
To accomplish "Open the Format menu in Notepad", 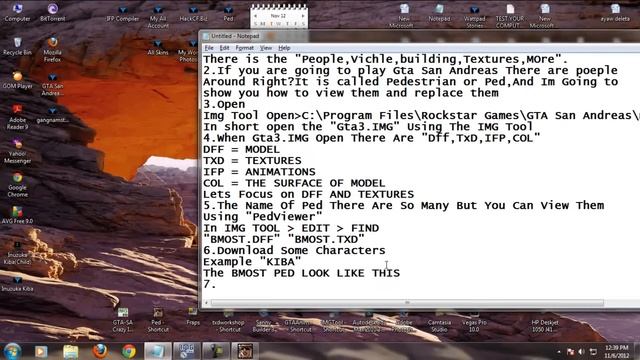I will pyautogui.click(x=244, y=48).
